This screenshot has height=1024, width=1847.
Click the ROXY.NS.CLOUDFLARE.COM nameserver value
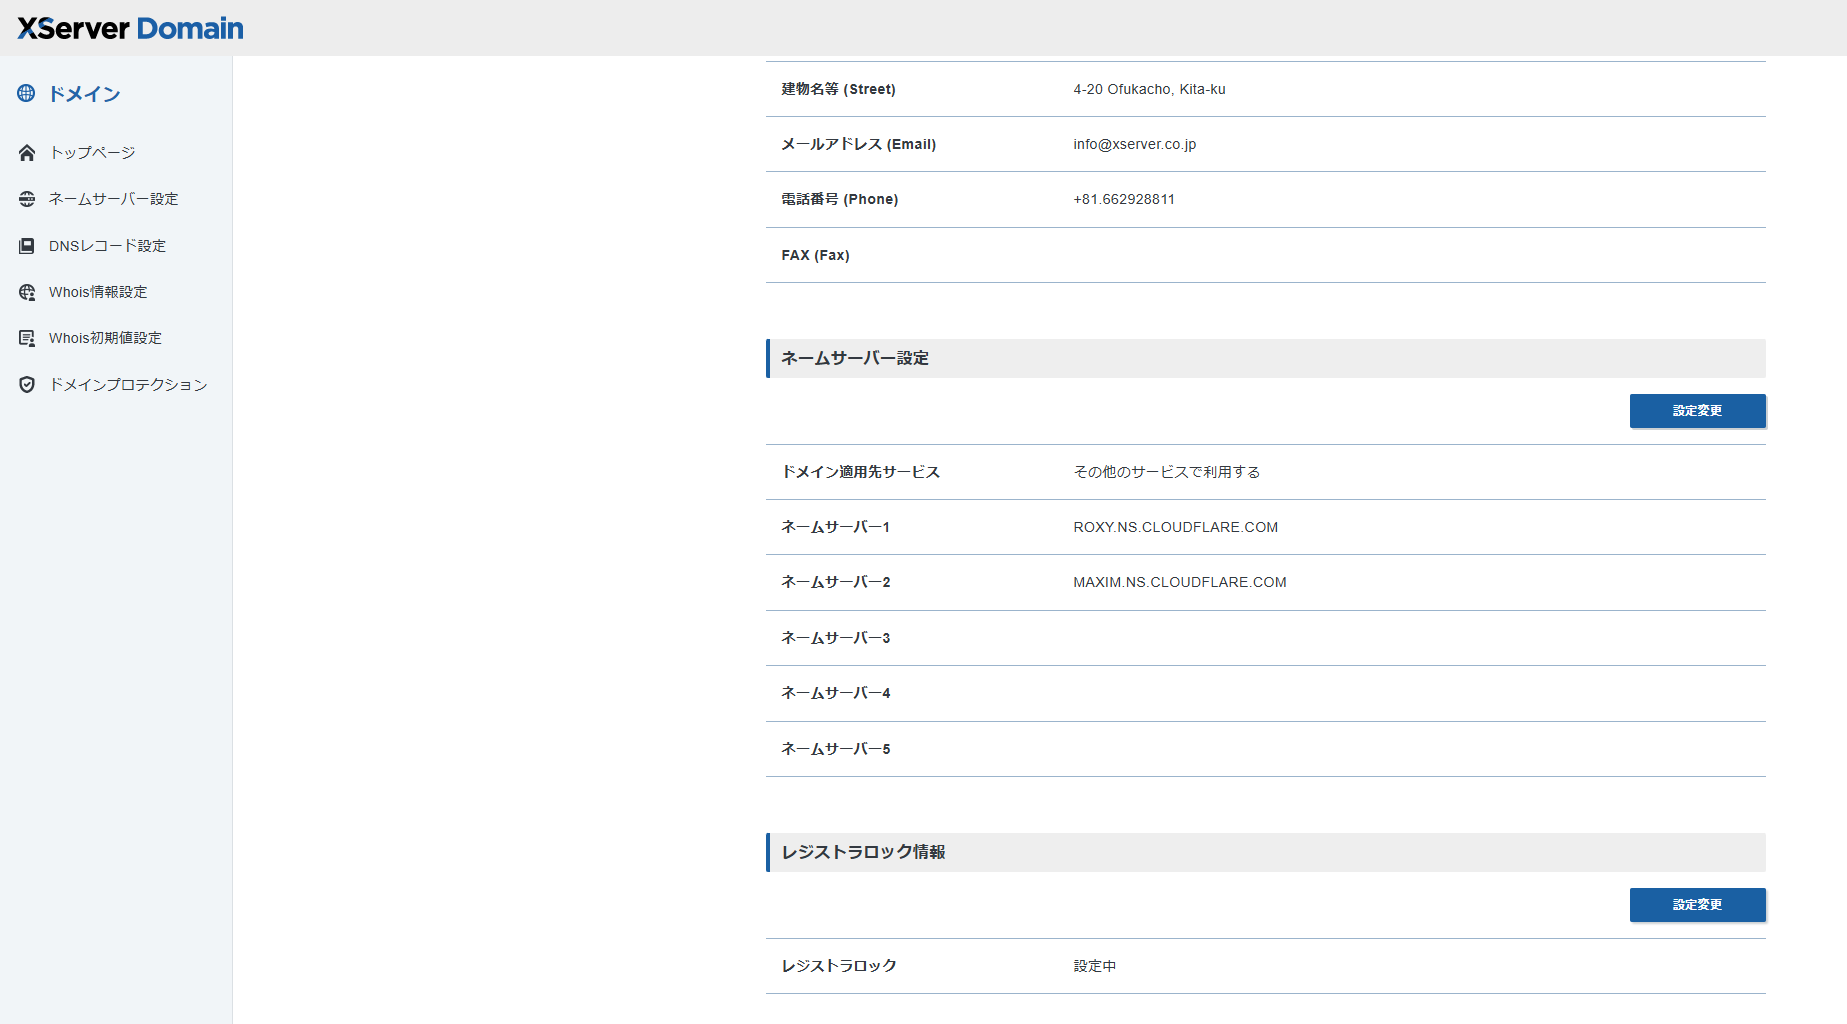click(x=1175, y=527)
